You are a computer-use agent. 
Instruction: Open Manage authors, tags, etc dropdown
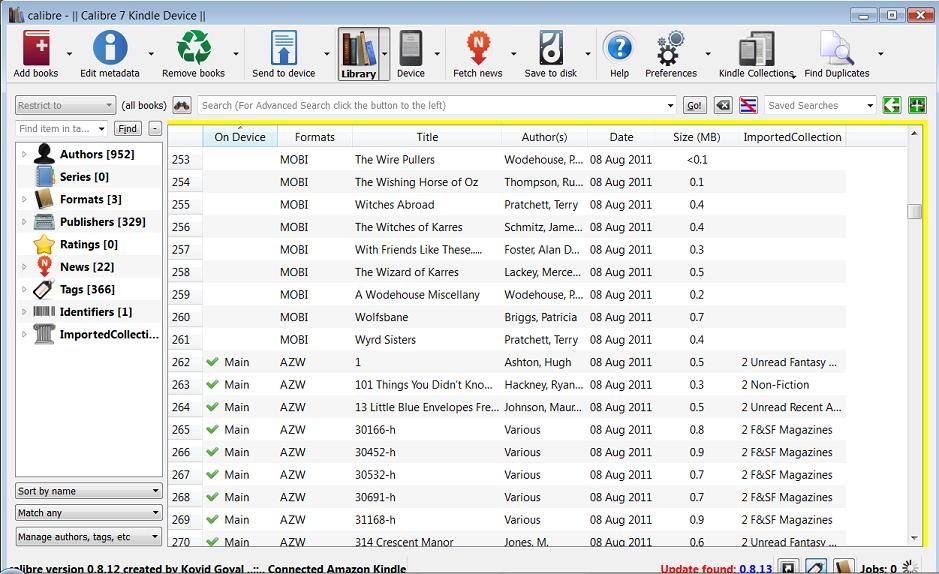click(x=89, y=537)
